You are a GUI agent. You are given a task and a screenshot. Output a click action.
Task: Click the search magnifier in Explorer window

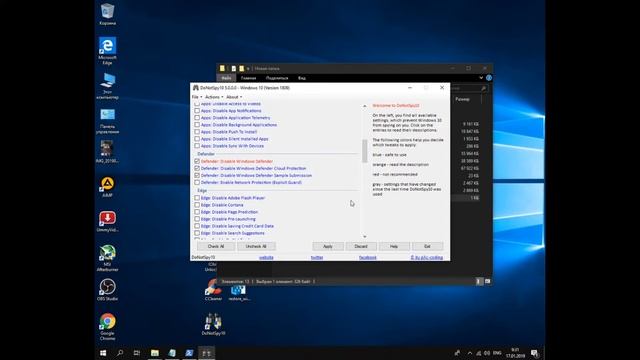(484, 88)
